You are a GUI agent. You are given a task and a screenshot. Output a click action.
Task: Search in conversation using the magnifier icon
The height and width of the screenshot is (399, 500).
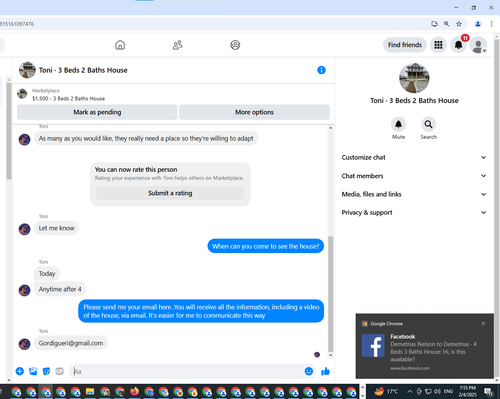tap(428, 124)
